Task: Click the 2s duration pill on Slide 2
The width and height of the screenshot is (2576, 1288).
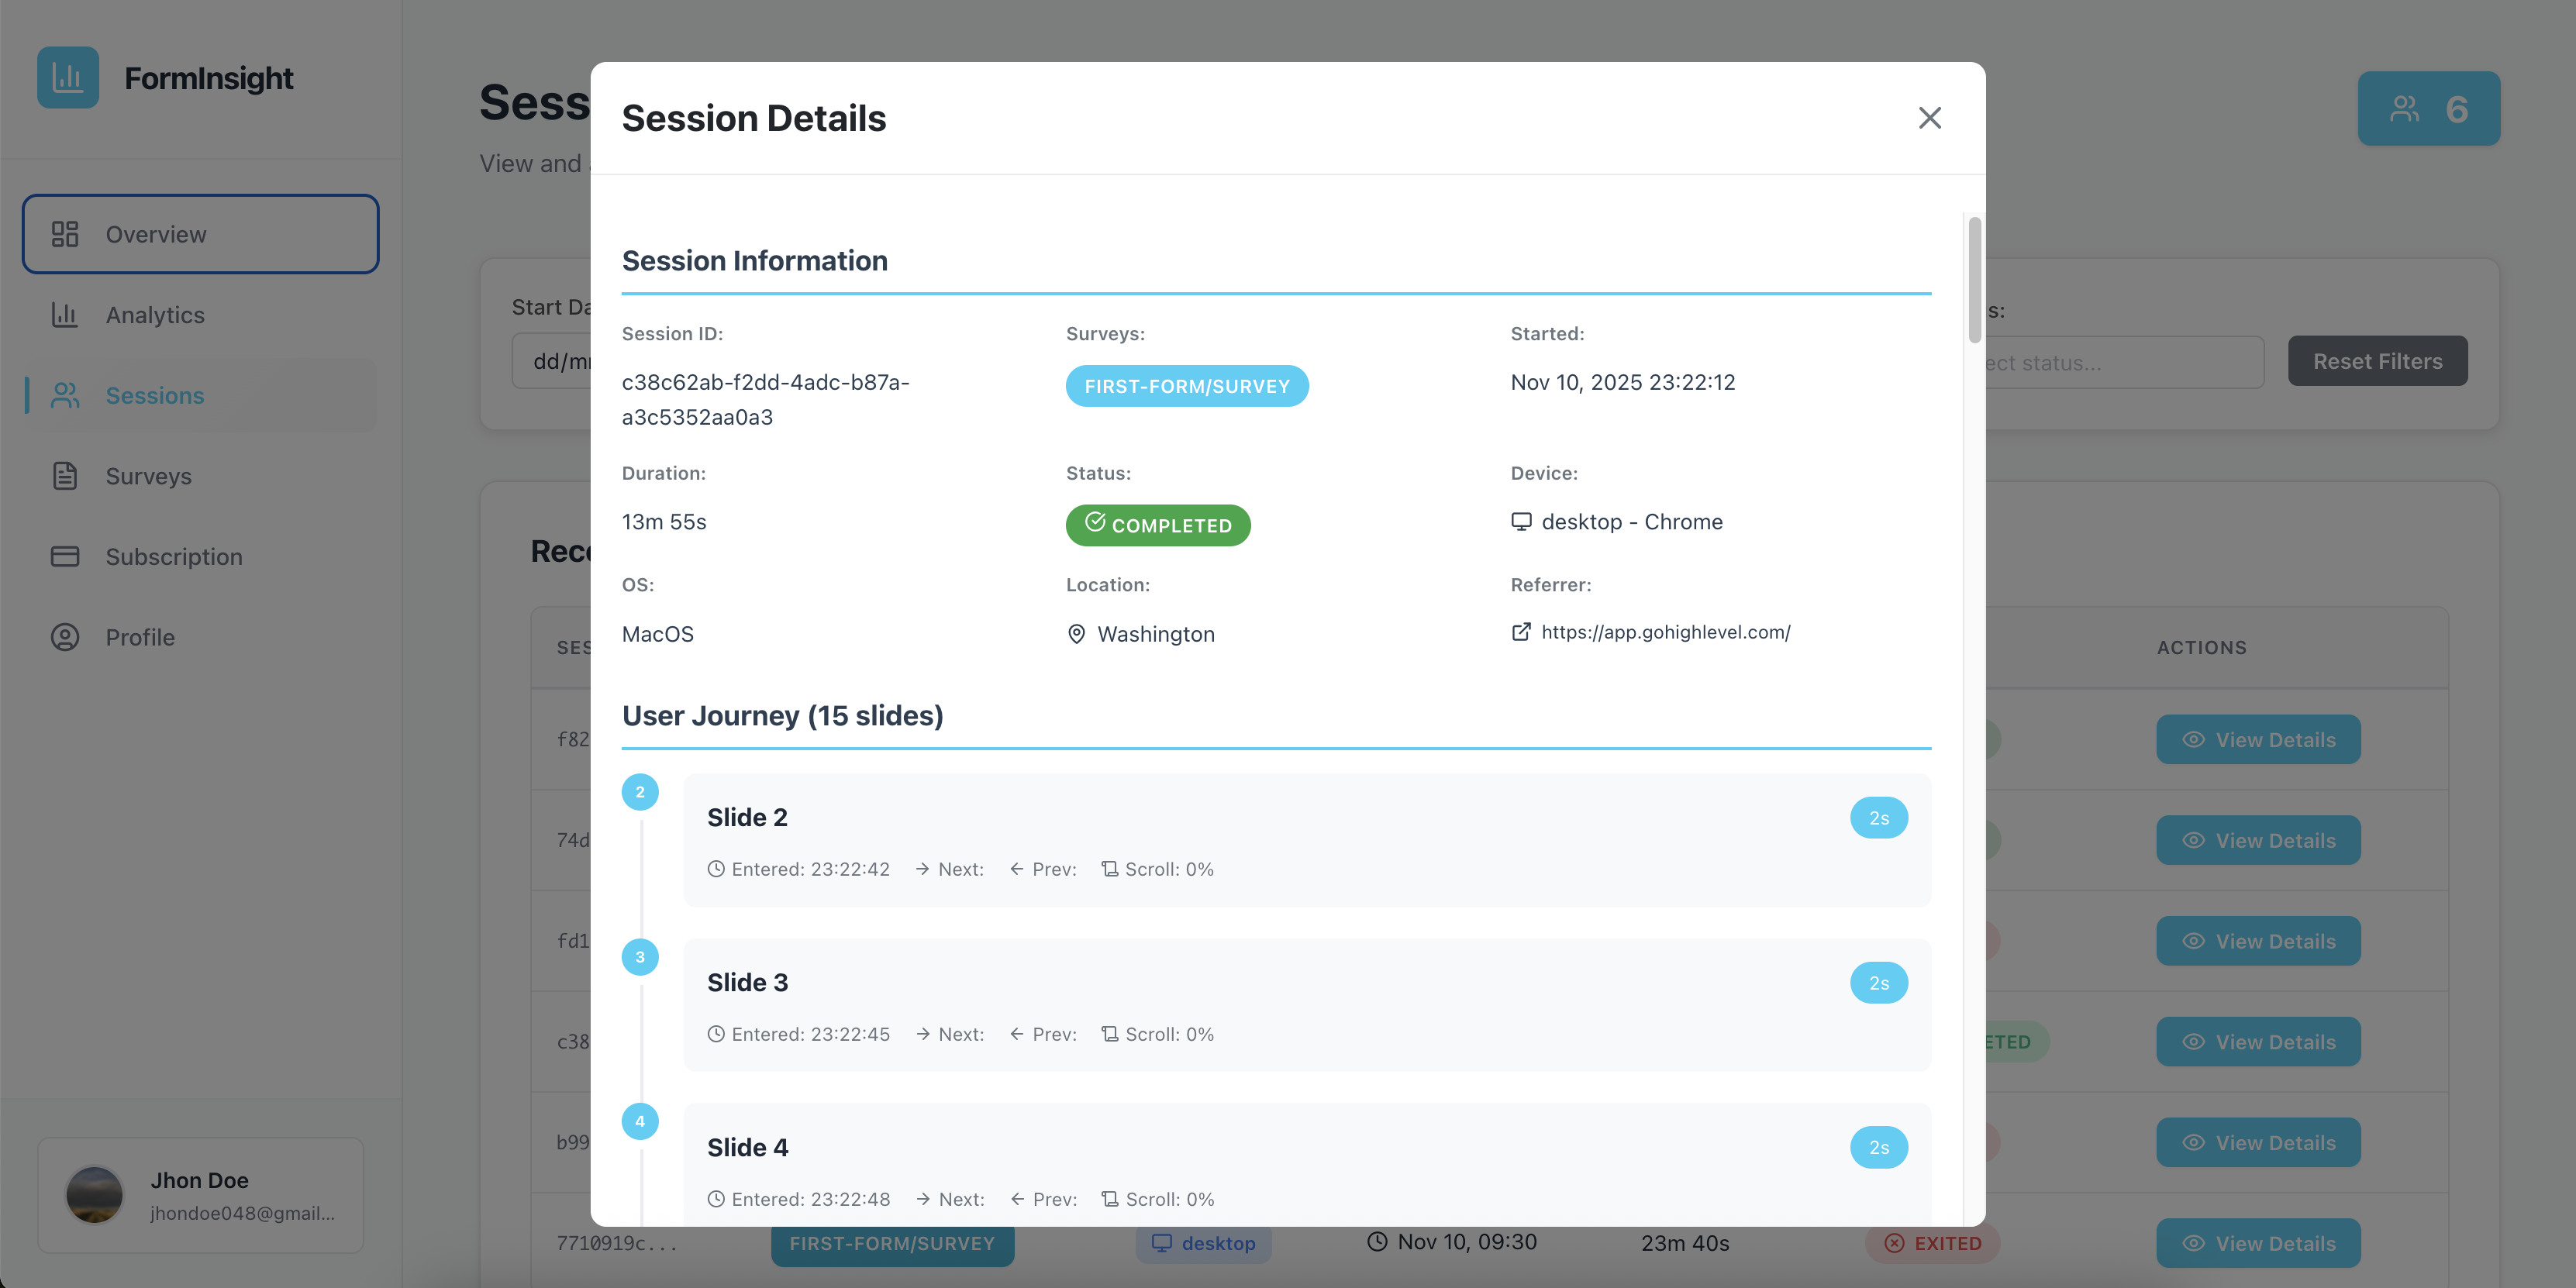Action: point(1879,817)
